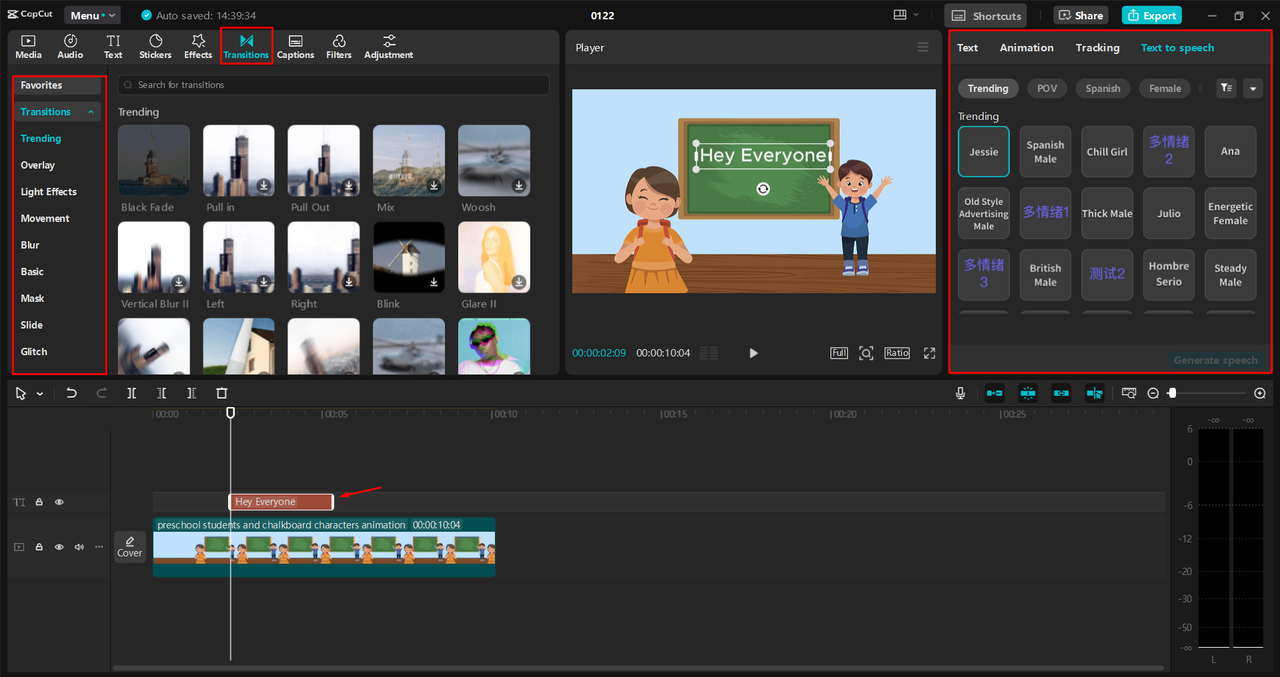Lock the text track
1280x677 pixels.
point(39,502)
